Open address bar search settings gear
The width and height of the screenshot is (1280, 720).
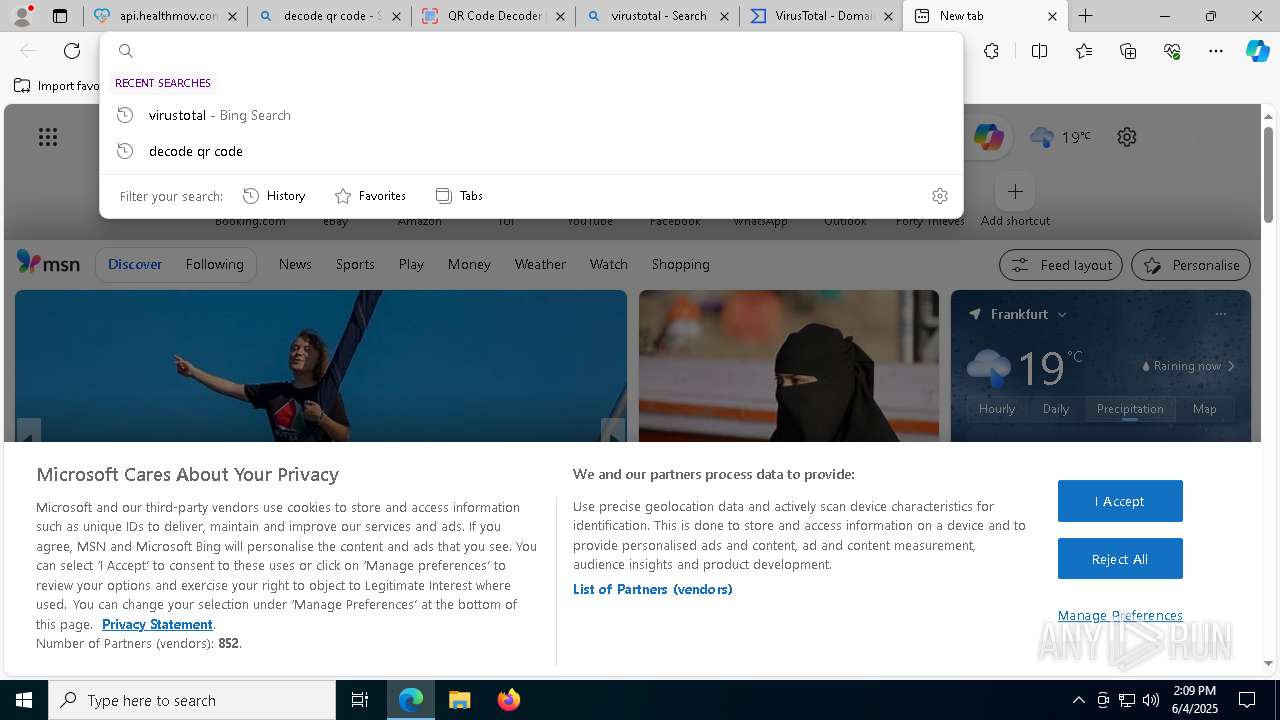[939, 196]
